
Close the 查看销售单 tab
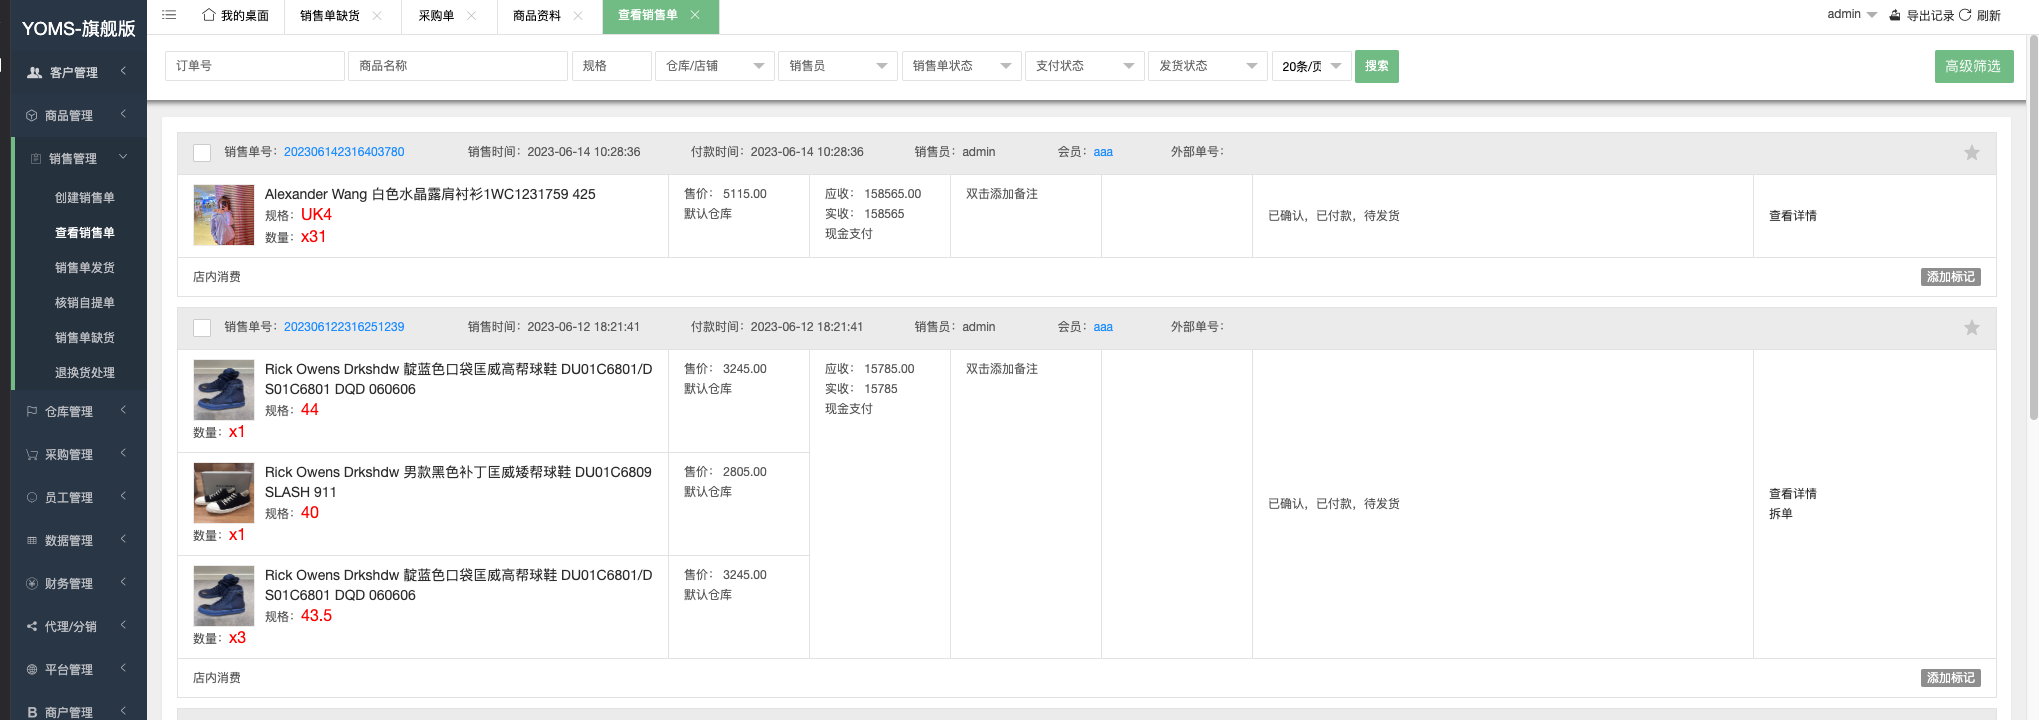point(695,15)
